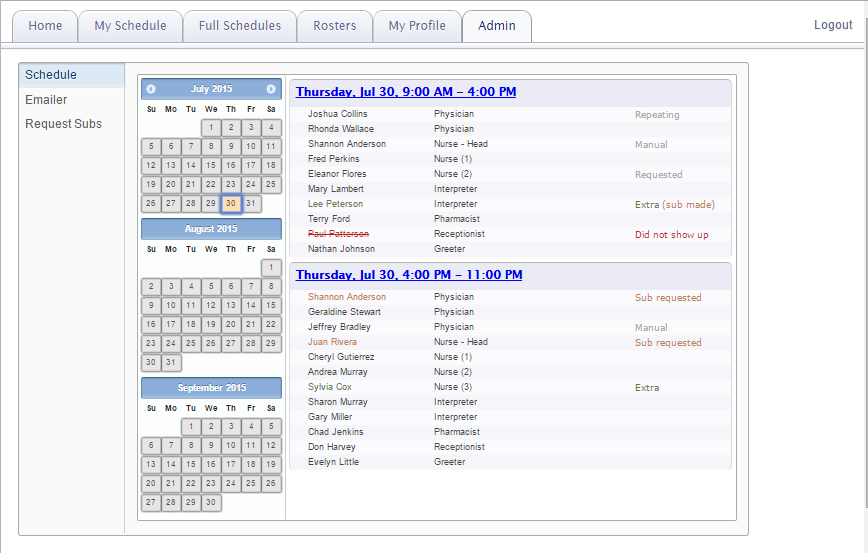Go to next month in calendar
The height and width of the screenshot is (553, 868).
click(x=271, y=89)
